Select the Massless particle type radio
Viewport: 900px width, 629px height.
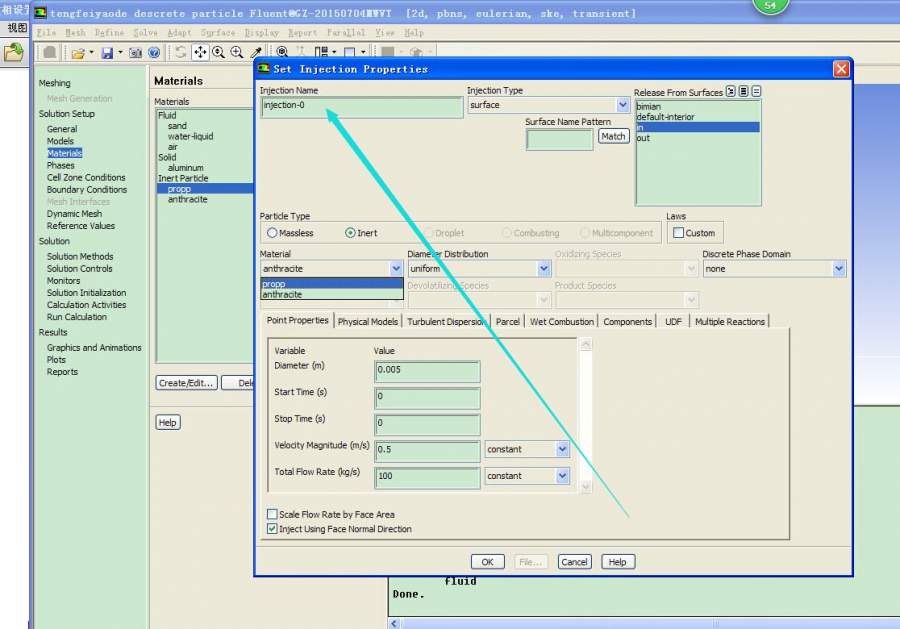pos(272,233)
